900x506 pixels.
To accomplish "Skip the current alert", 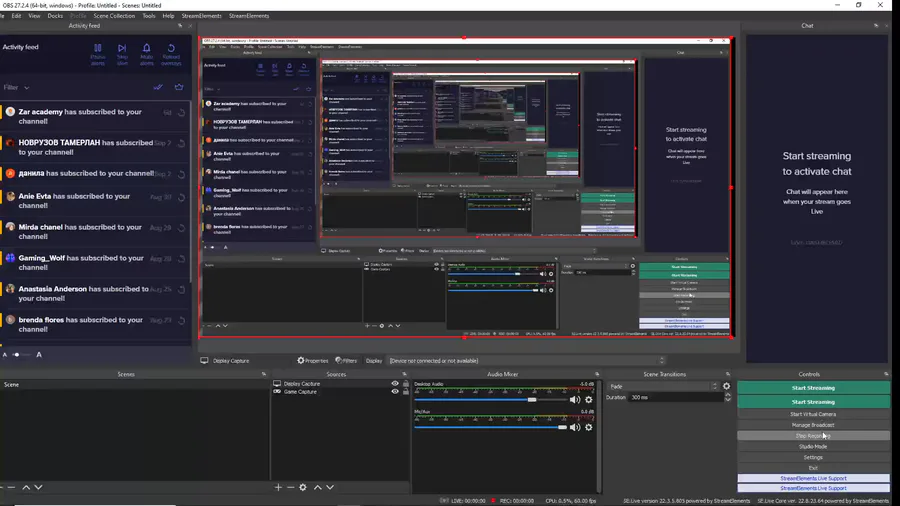I will 122,55.
